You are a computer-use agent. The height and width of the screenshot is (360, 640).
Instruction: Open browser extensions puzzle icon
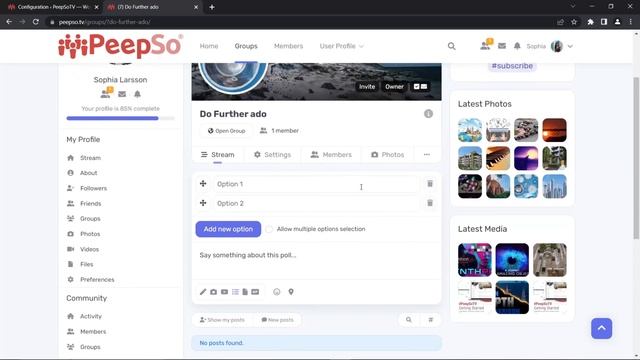(590, 22)
